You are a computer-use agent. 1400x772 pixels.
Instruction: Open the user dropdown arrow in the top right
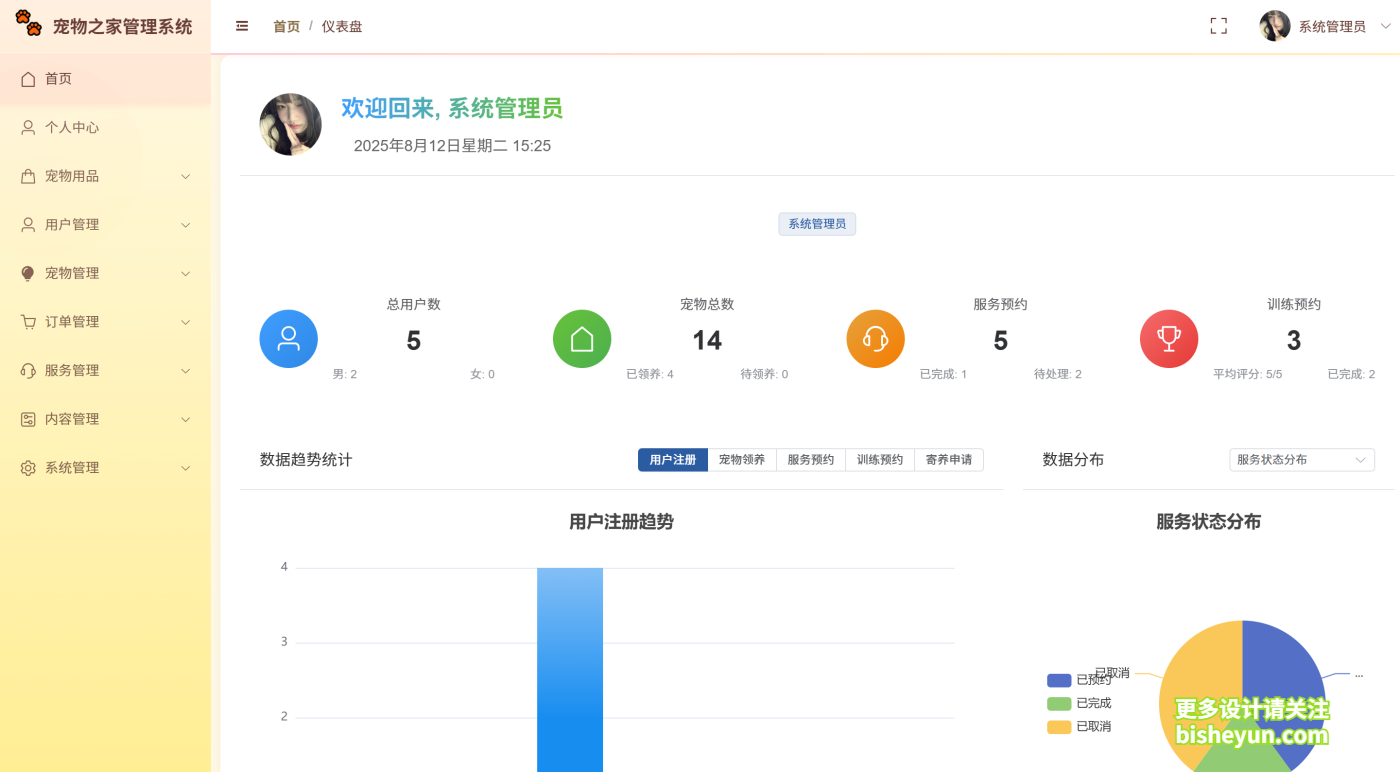pyautogui.click(x=1385, y=26)
